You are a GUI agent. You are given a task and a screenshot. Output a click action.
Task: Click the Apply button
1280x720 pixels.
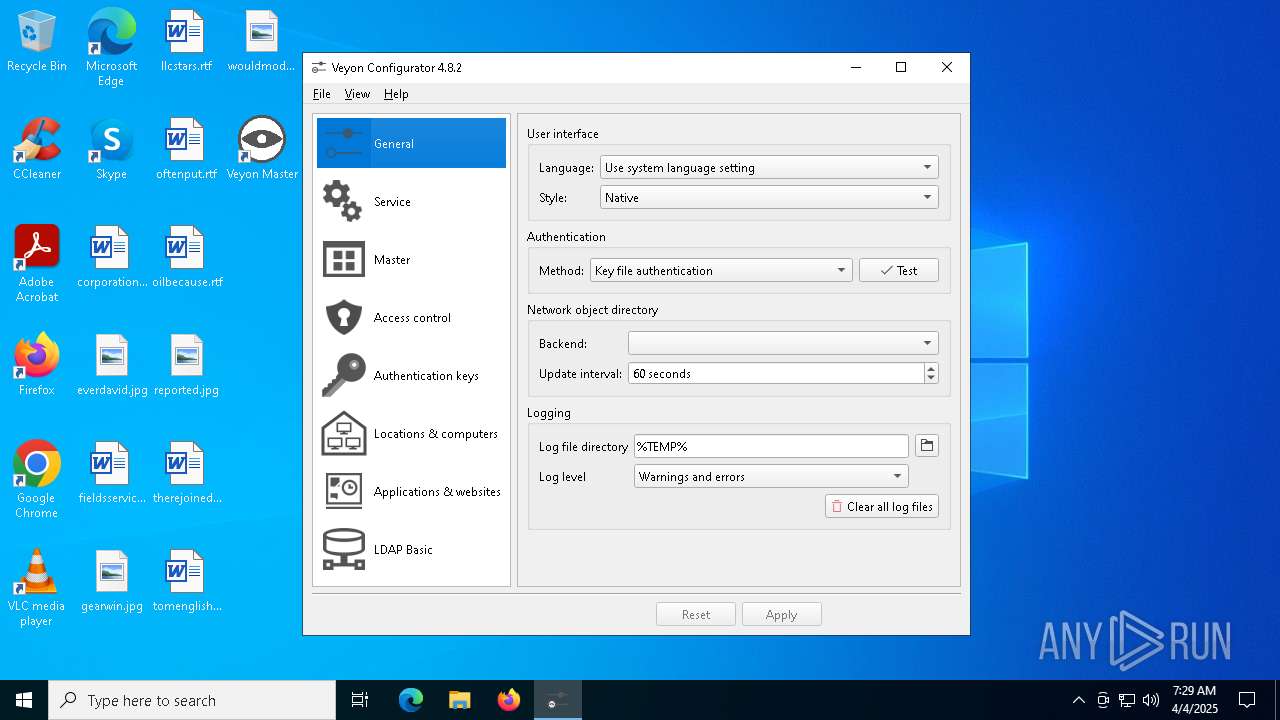coord(782,615)
